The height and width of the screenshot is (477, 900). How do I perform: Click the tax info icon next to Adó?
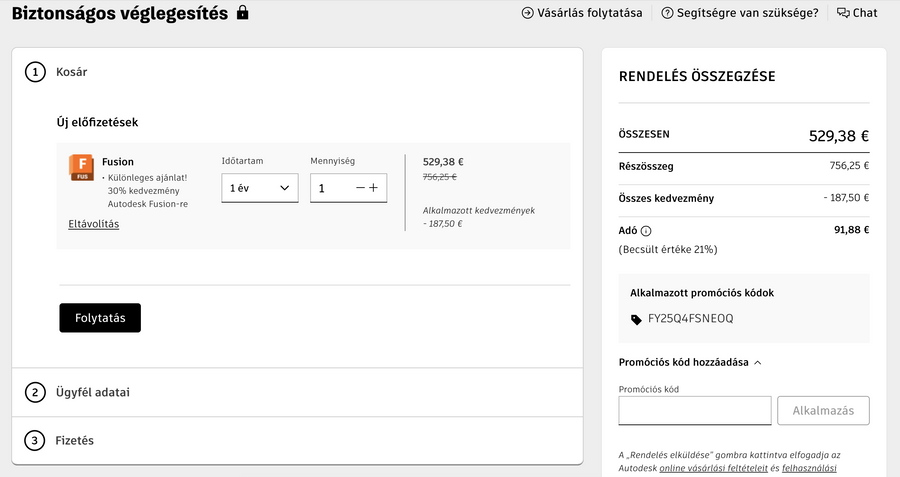645,230
